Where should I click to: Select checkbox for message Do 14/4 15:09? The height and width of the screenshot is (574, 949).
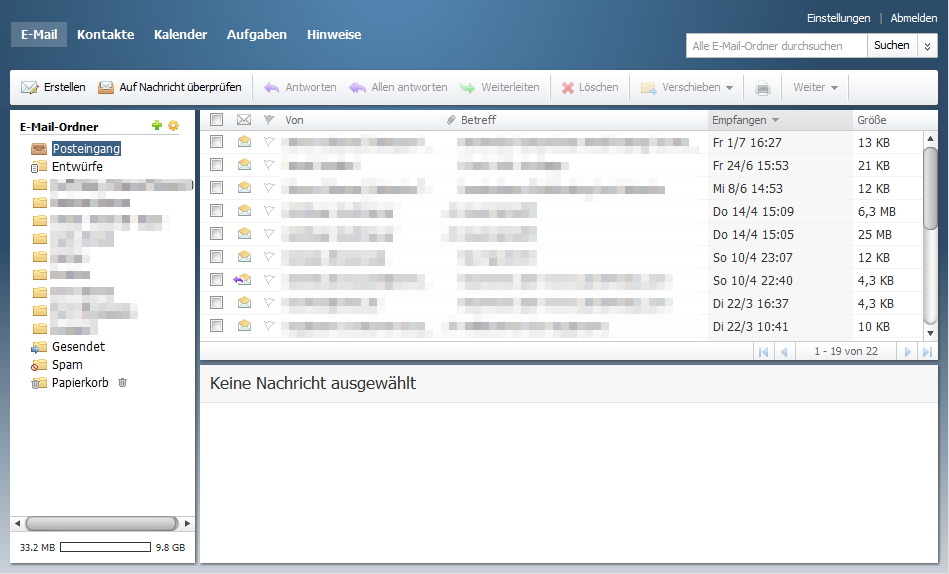click(x=216, y=211)
